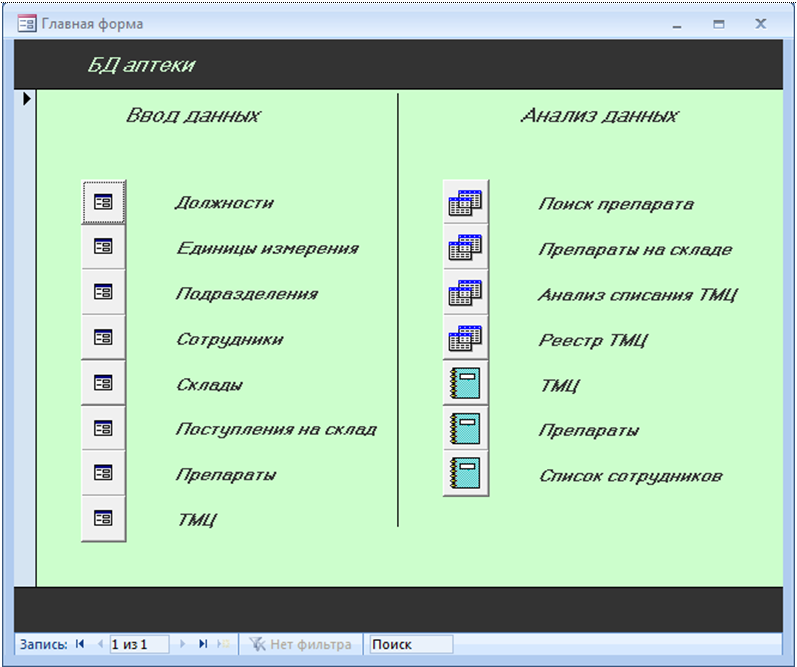This screenshot has width=797, height=667.
Task: Run the Препараты на складе query icon
Action: pyautogui.click(x=465, y=247)
